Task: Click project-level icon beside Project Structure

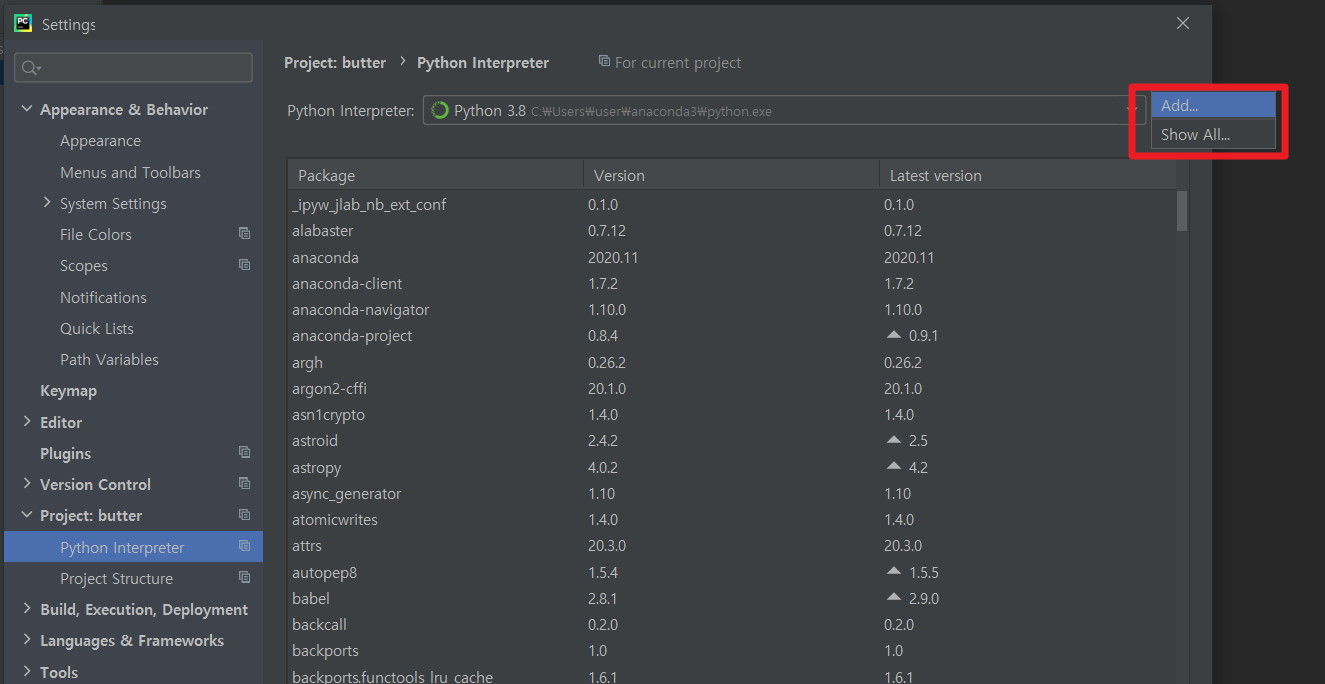Action: [244, 578]
